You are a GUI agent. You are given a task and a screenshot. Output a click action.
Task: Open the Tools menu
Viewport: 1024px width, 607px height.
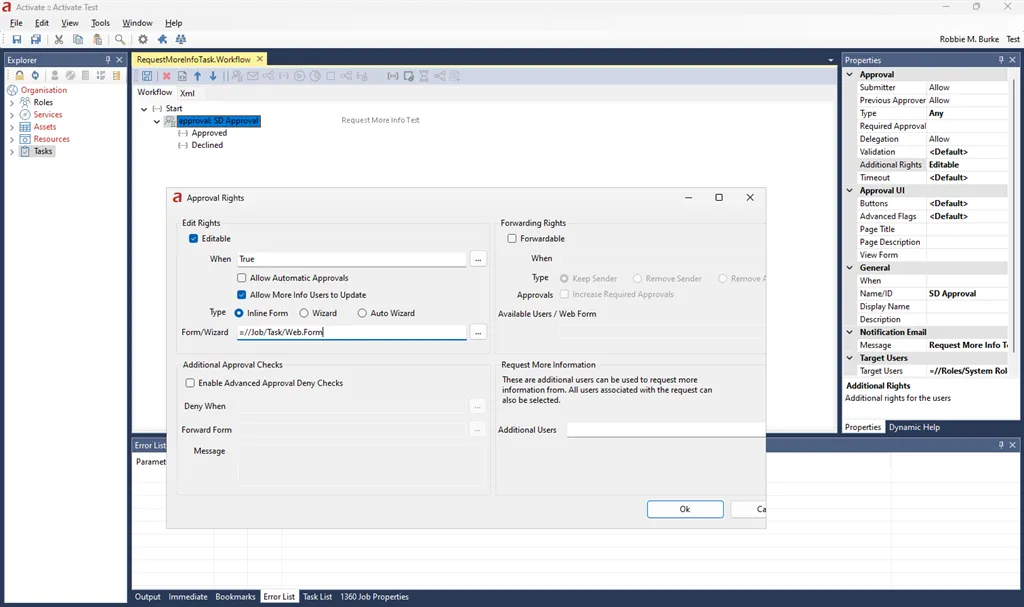tap(100, 23)
